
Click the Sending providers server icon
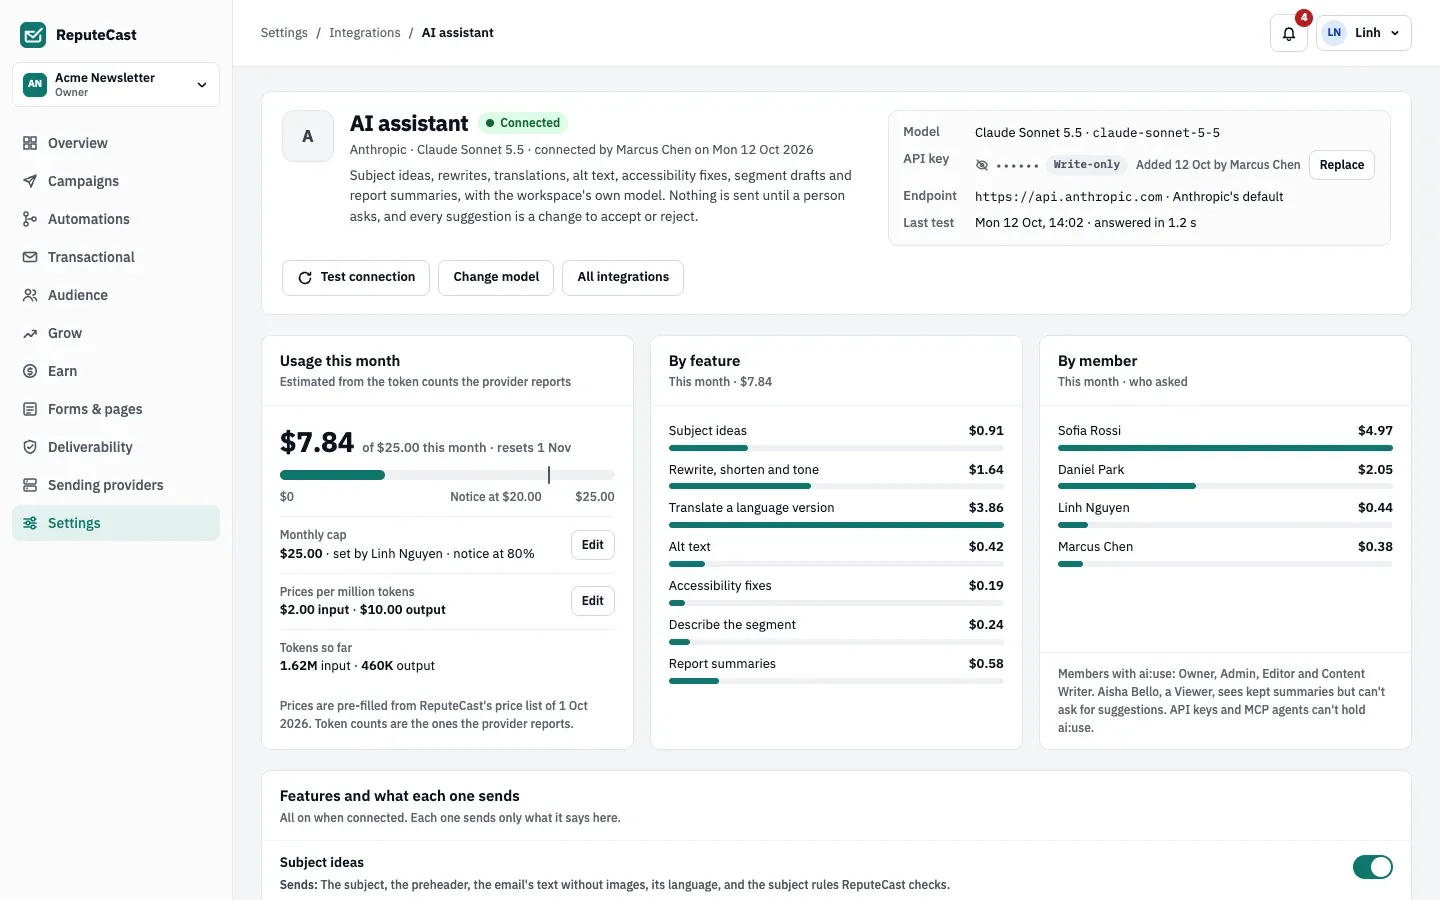click(30, 485)
